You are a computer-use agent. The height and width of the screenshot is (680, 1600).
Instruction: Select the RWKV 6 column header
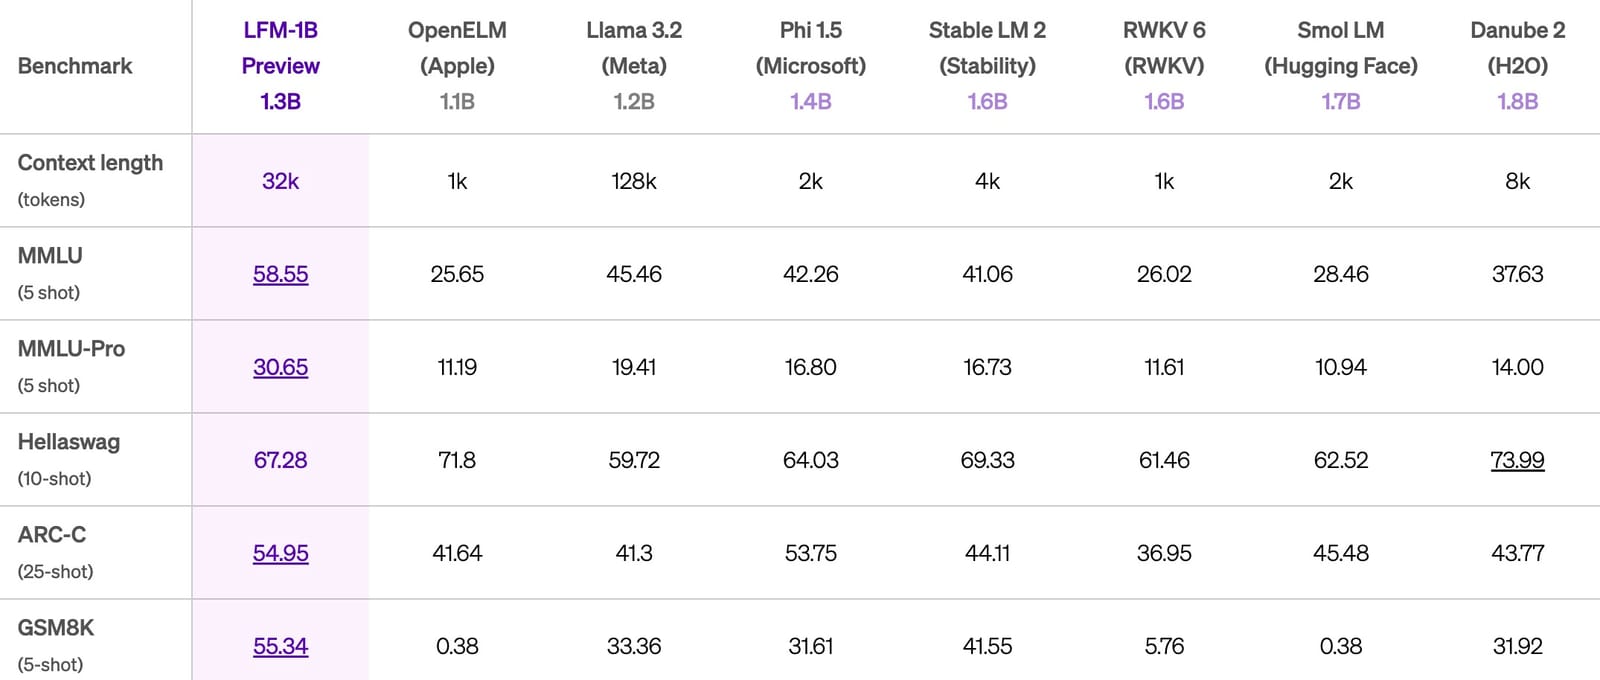(x=1164, y=66)
